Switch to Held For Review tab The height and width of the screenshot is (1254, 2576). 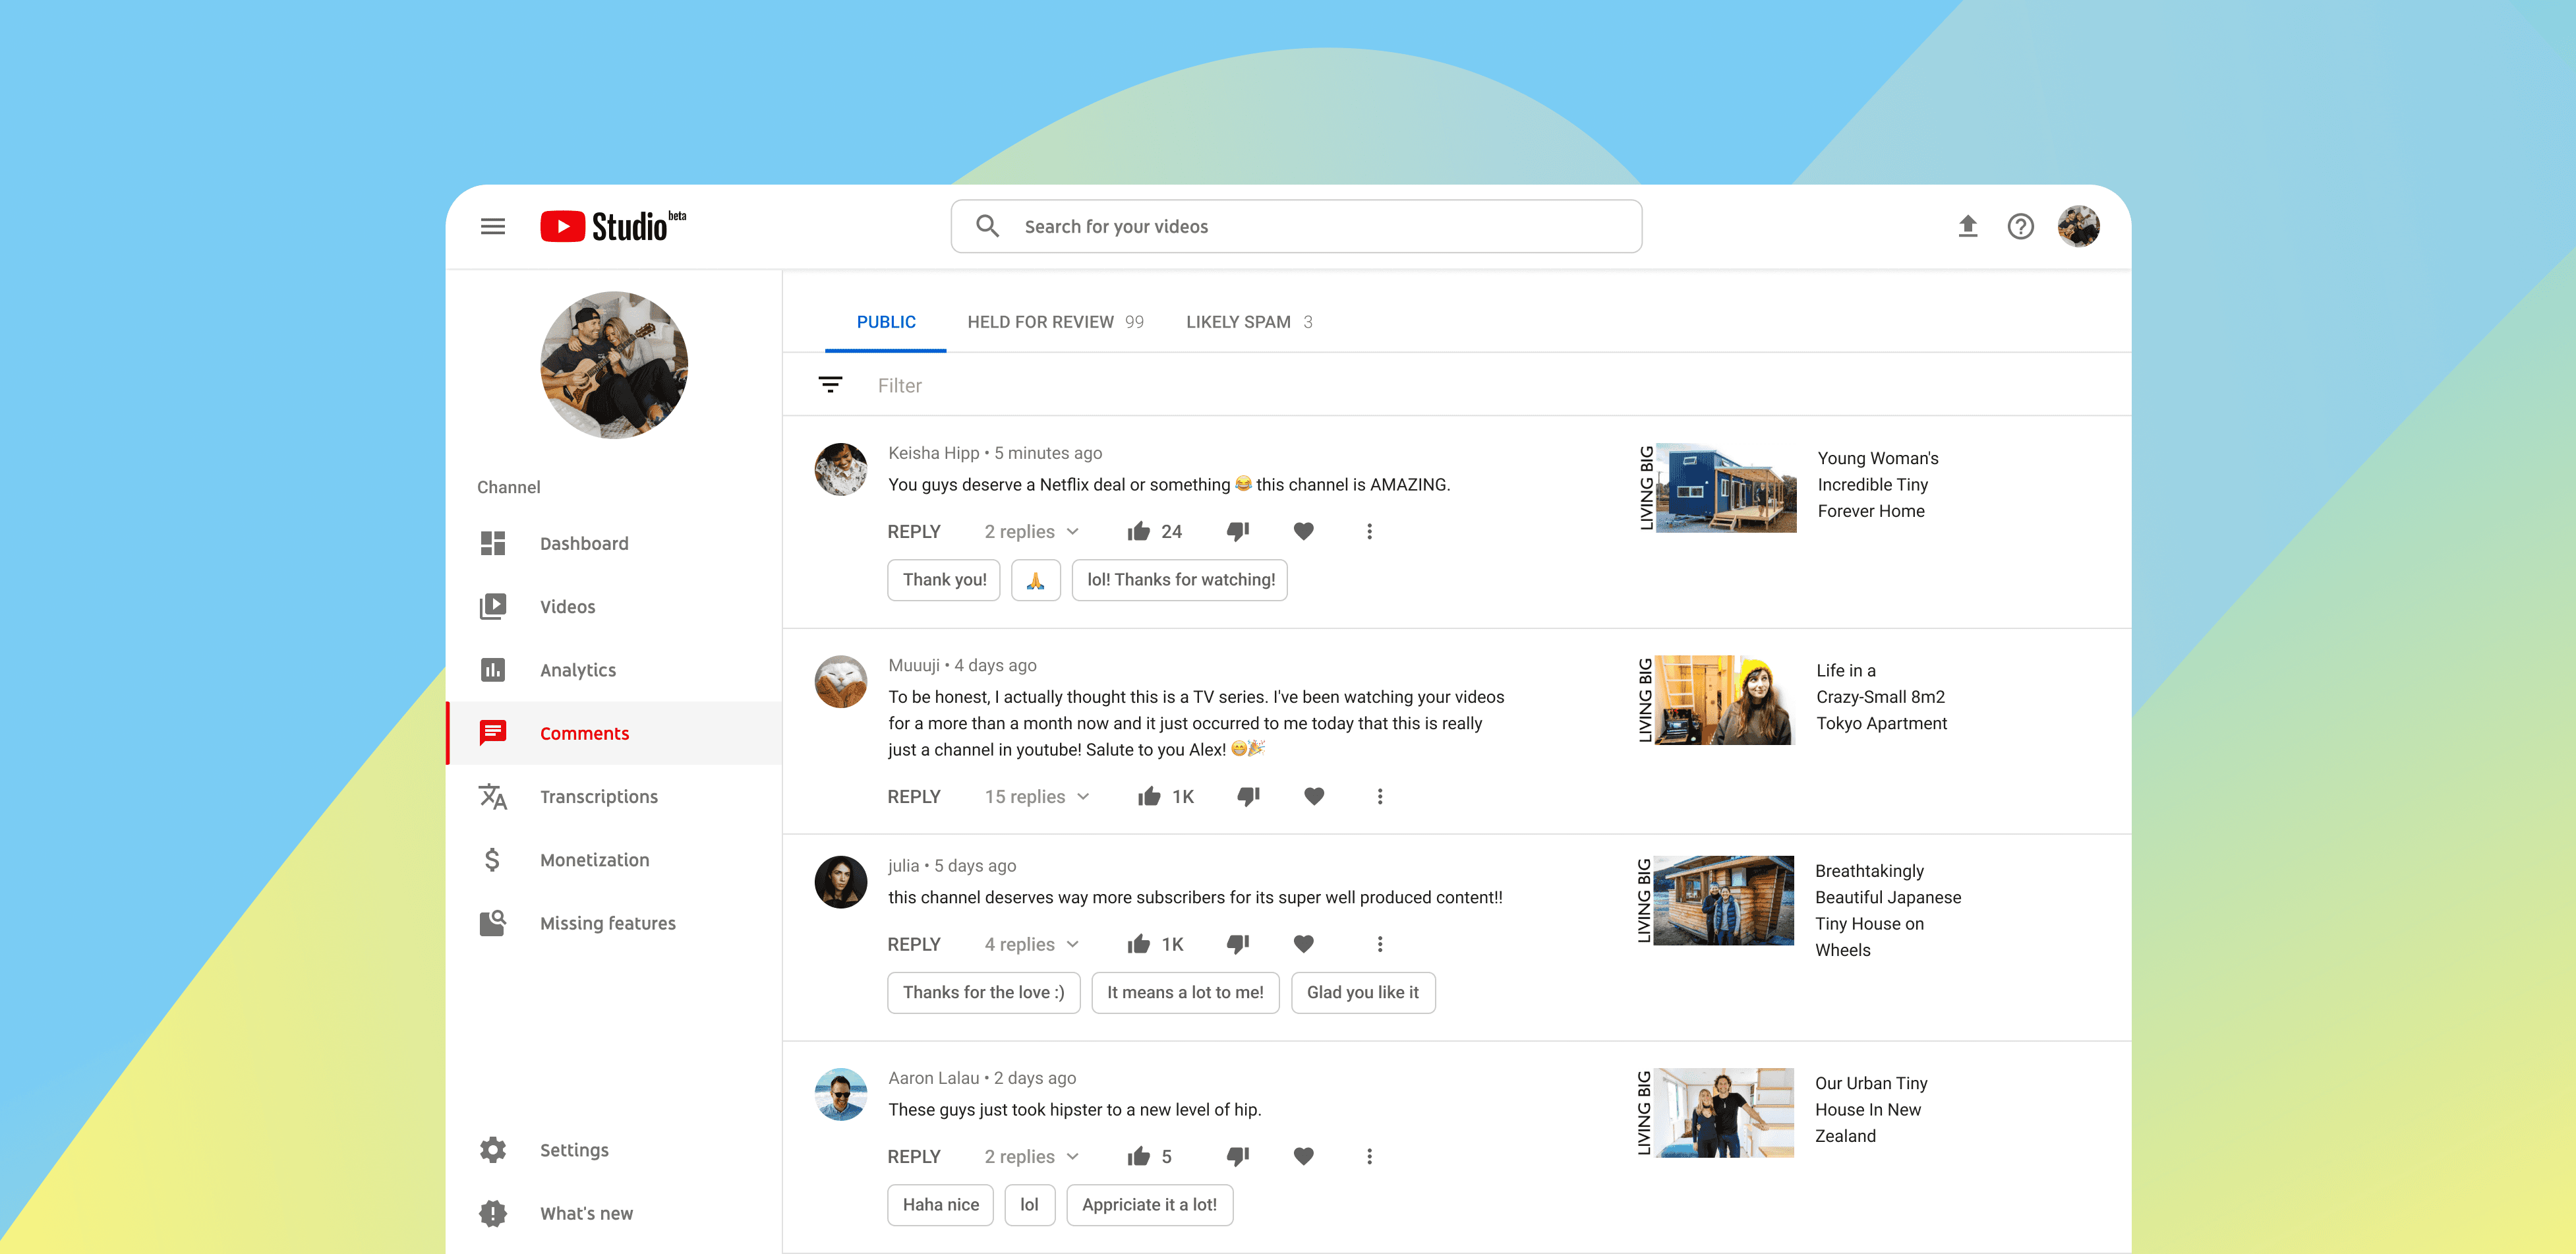pos(1054,322)
